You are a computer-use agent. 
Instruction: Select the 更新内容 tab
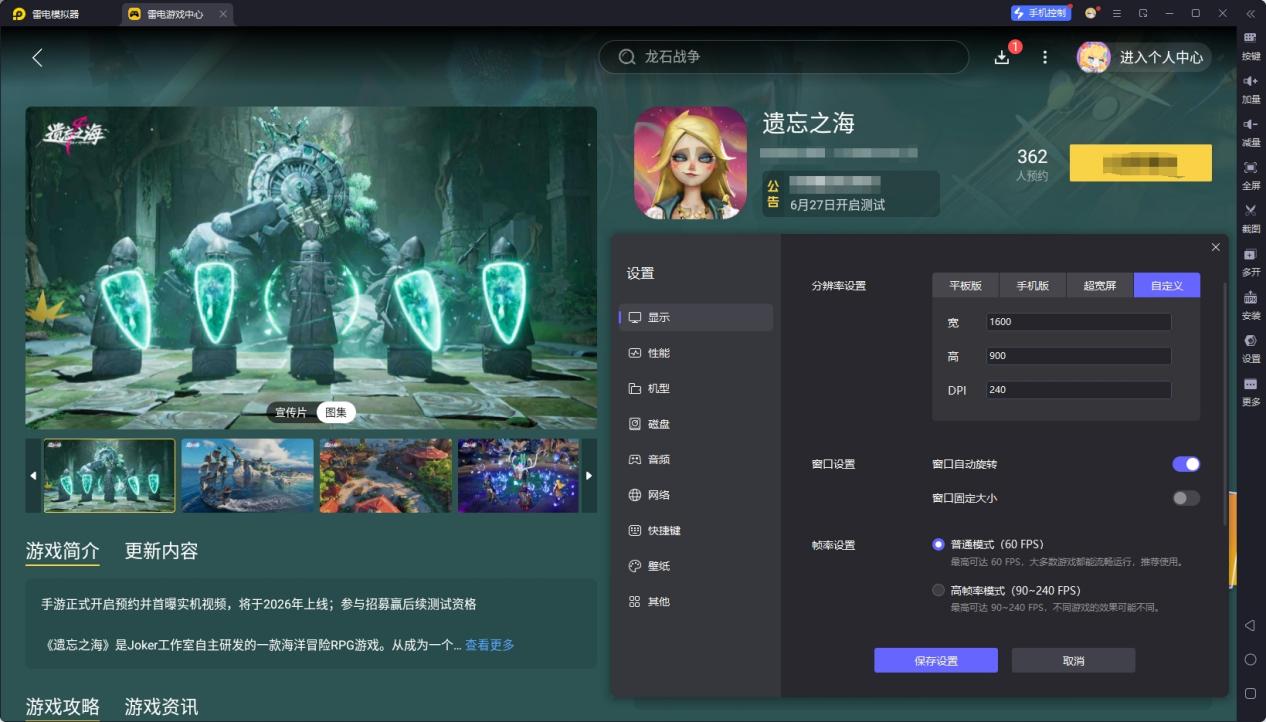[161, 551]
